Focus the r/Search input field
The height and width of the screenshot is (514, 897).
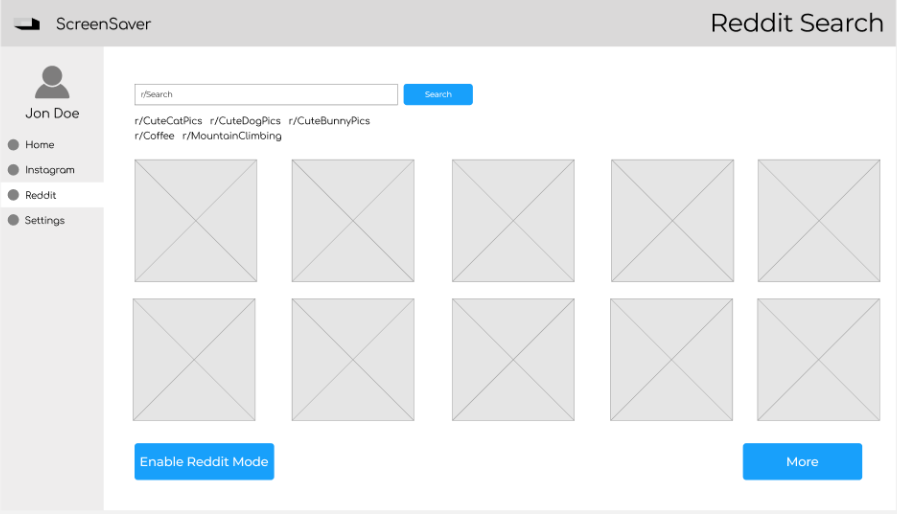[266, 94]
